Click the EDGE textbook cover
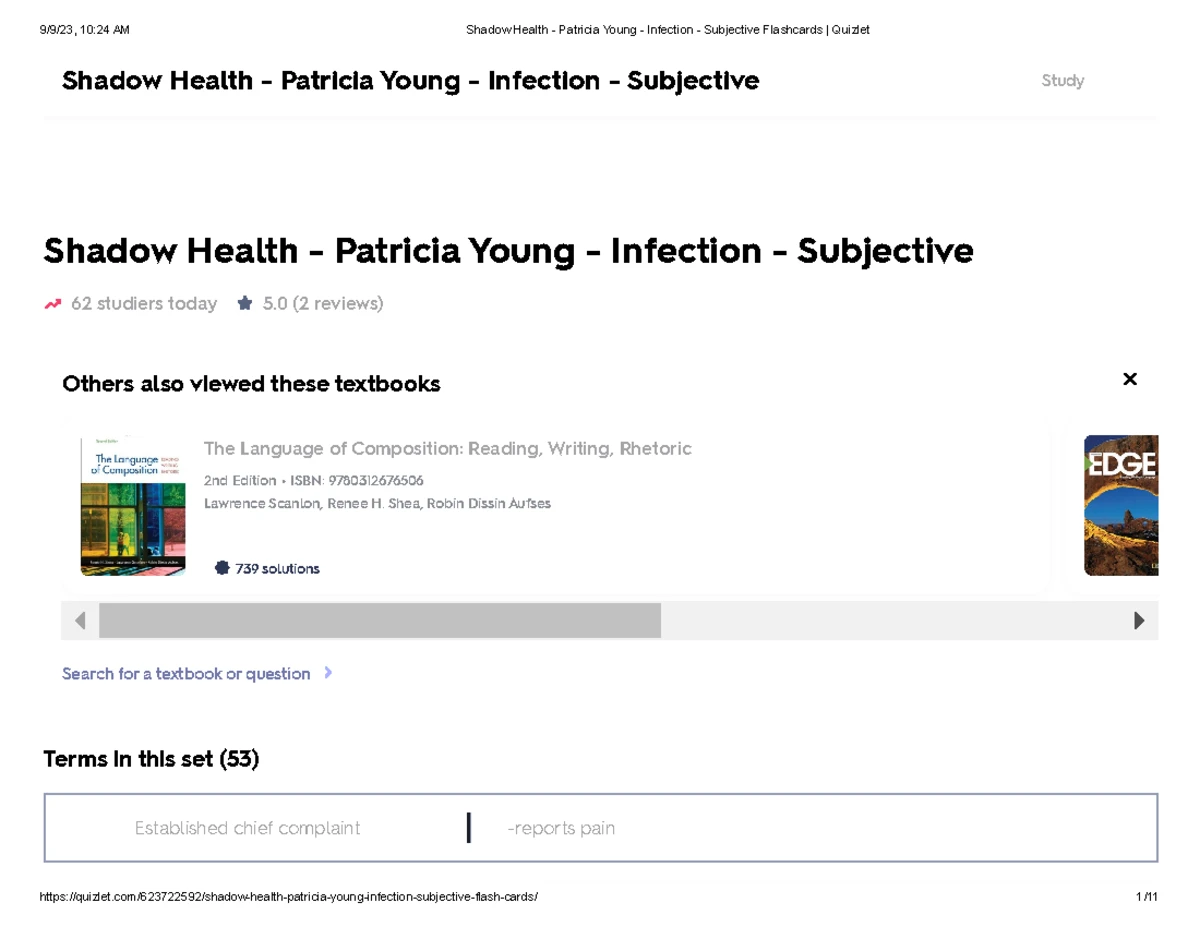Viewport: 1200px width, 927px height. coord(1120,505)
